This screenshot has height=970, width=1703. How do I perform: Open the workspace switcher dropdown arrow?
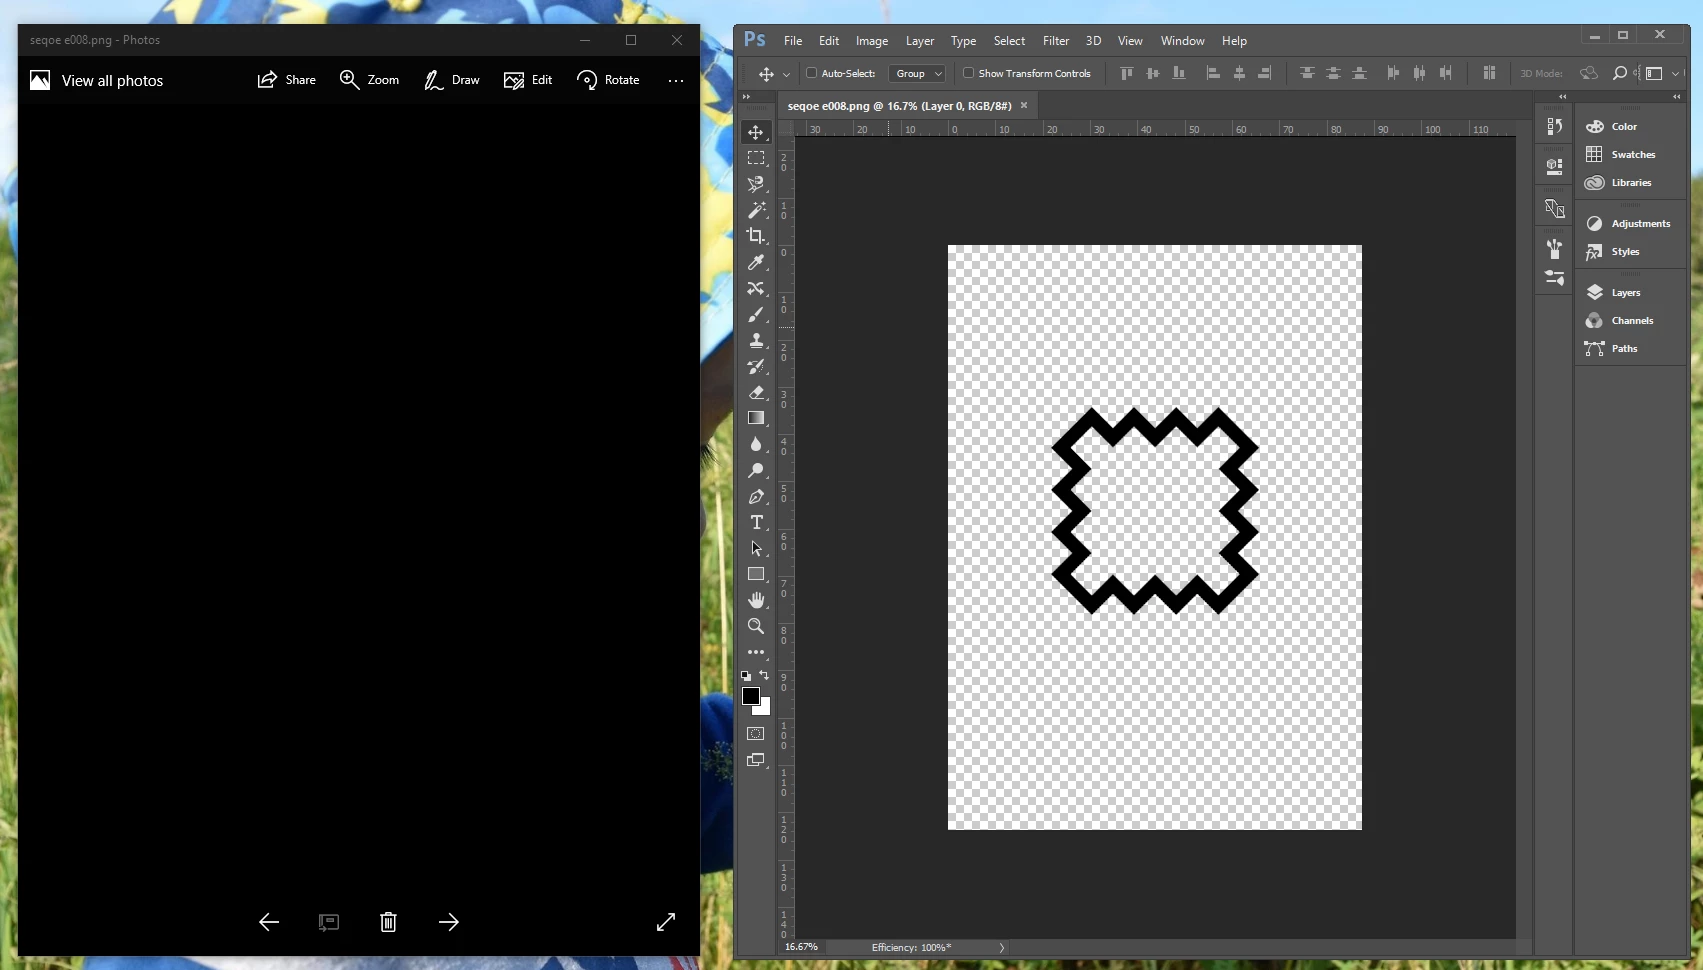tap(1676, 73)
